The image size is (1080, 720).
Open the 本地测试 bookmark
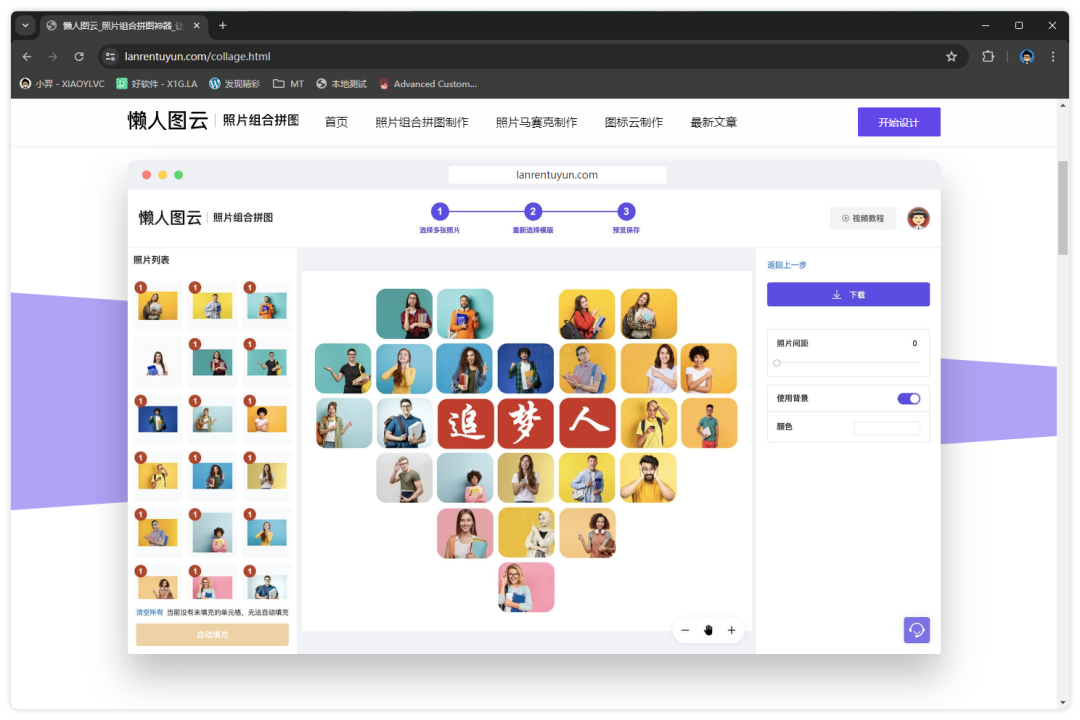(x=341, y=83)
